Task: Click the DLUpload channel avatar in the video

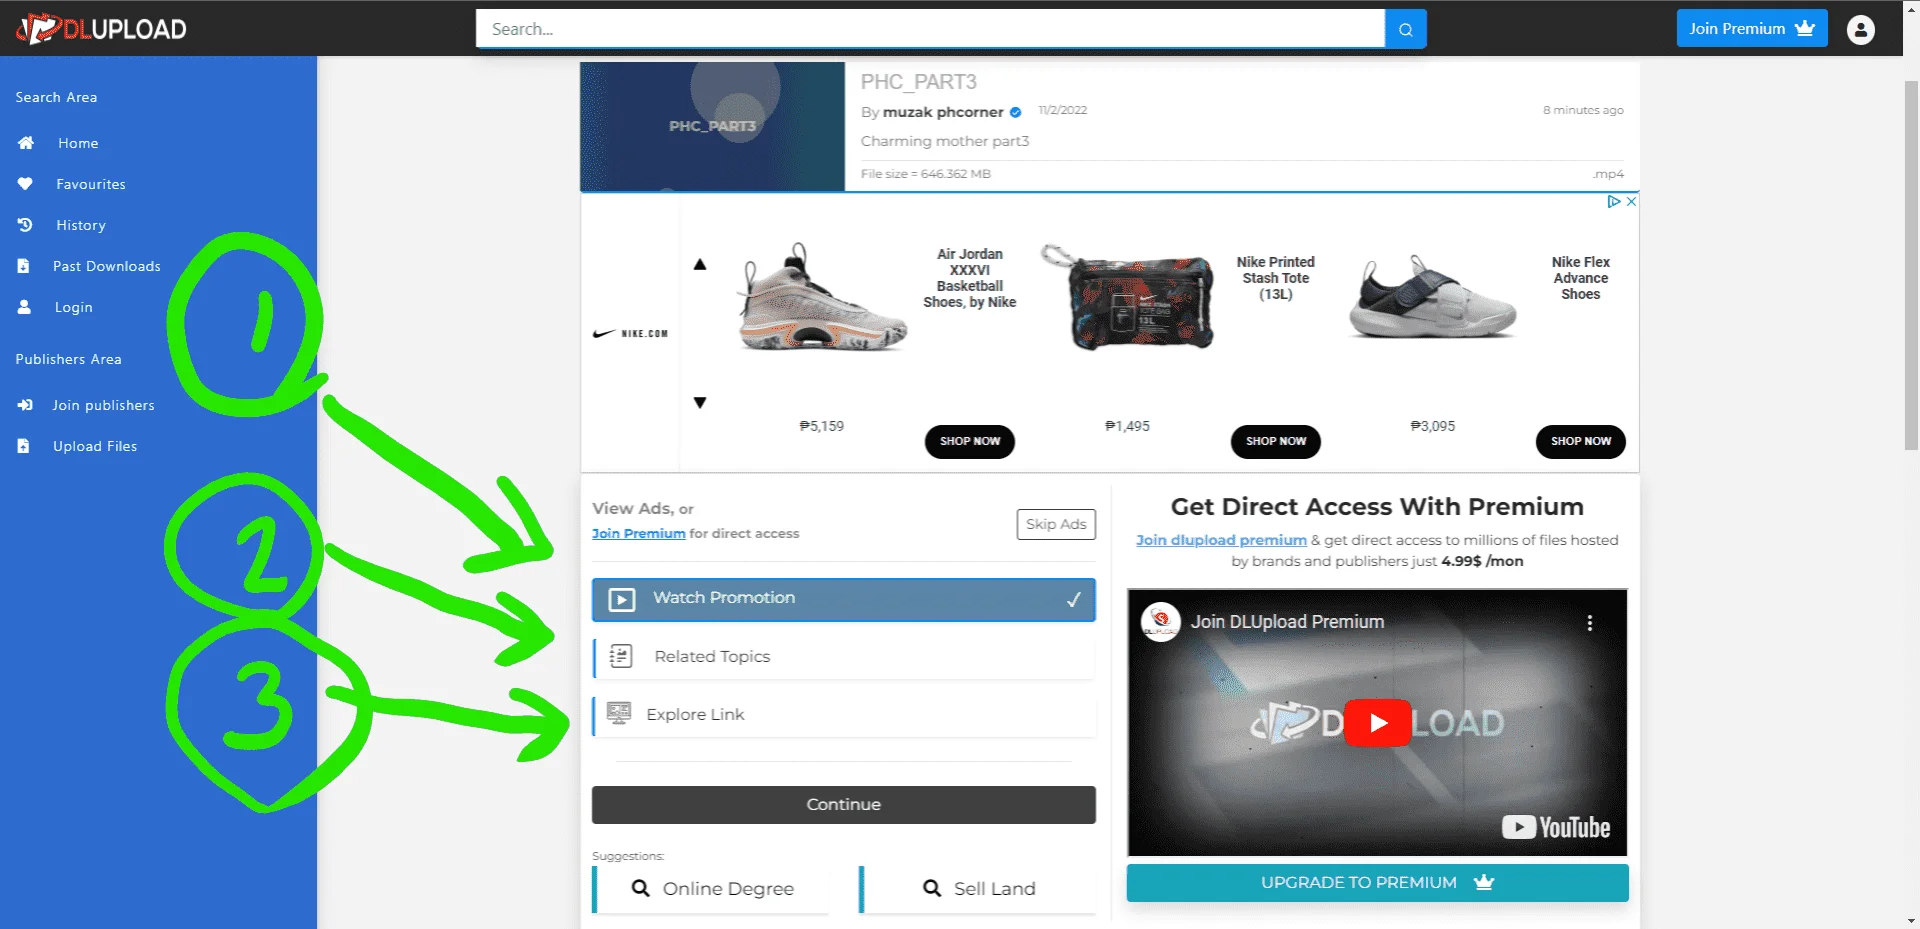Action: (x=1160, y=622)
